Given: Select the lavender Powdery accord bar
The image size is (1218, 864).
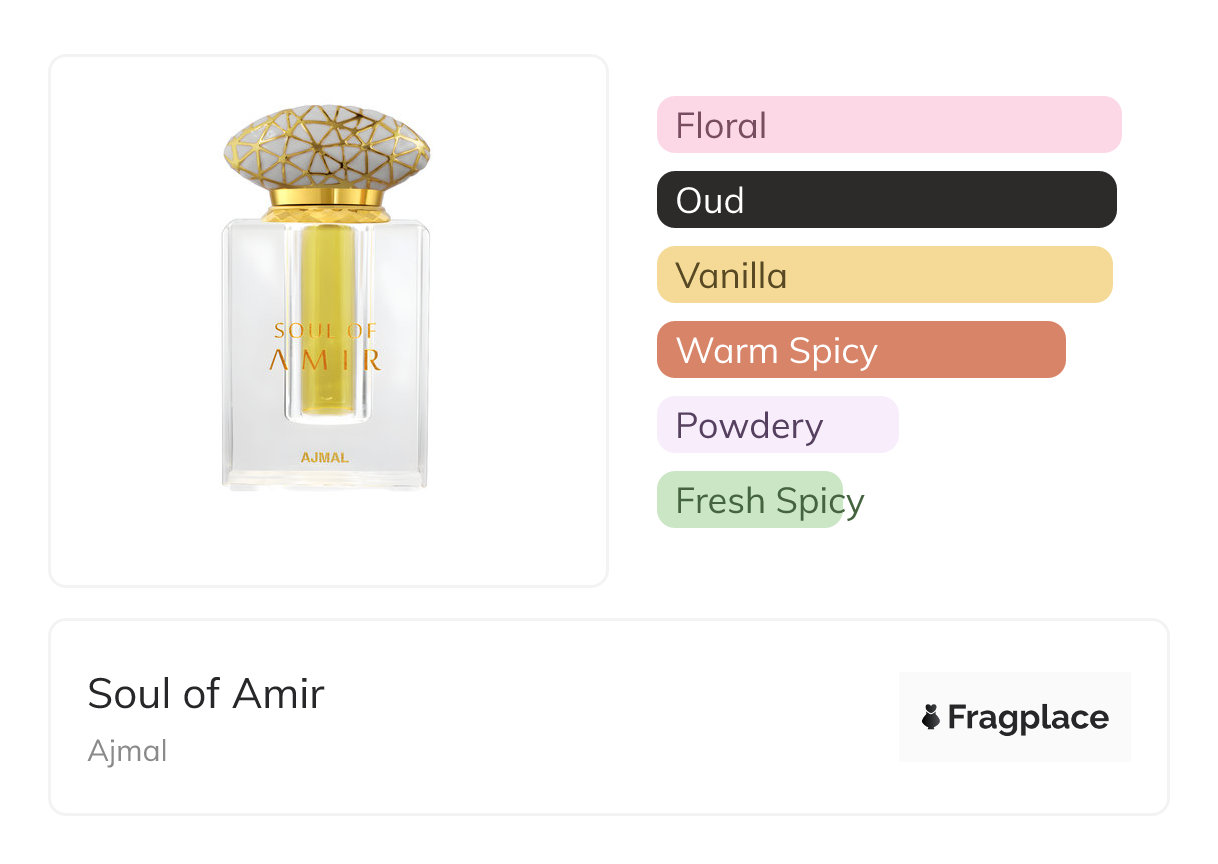Looking at the screenshot, I should (x=777, y=425).
